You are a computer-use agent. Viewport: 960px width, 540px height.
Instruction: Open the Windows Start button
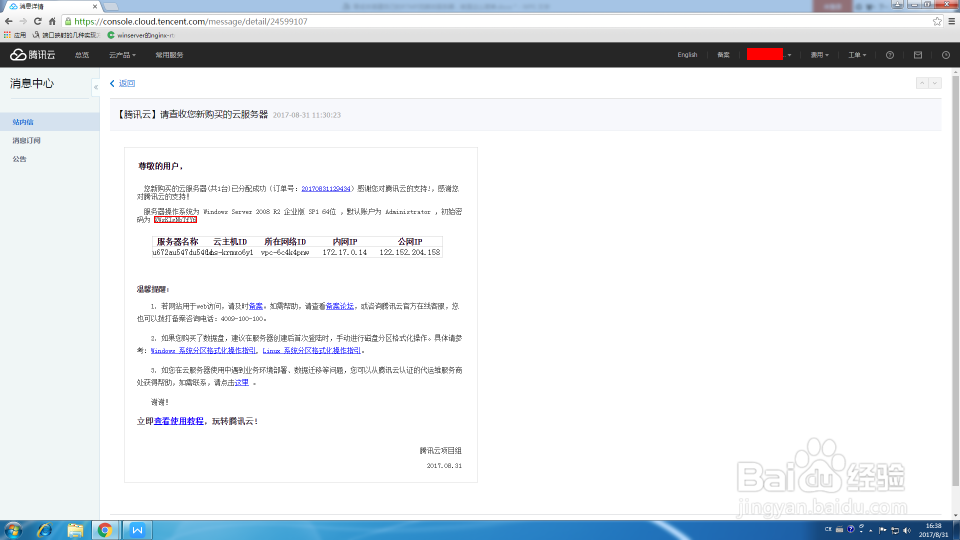pos(13,530)
